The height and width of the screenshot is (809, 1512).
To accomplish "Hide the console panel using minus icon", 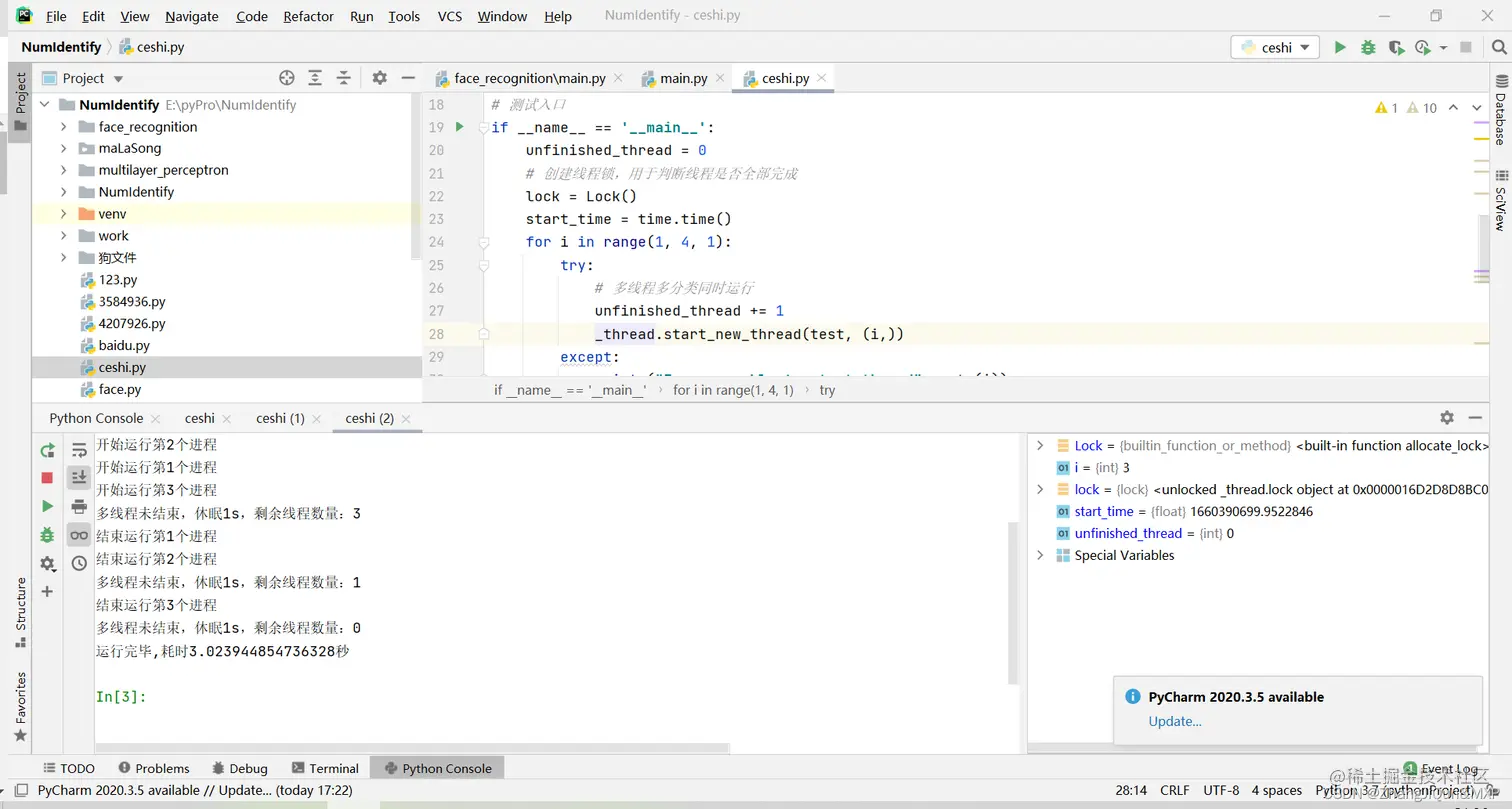I will (x=1475, y=418).
